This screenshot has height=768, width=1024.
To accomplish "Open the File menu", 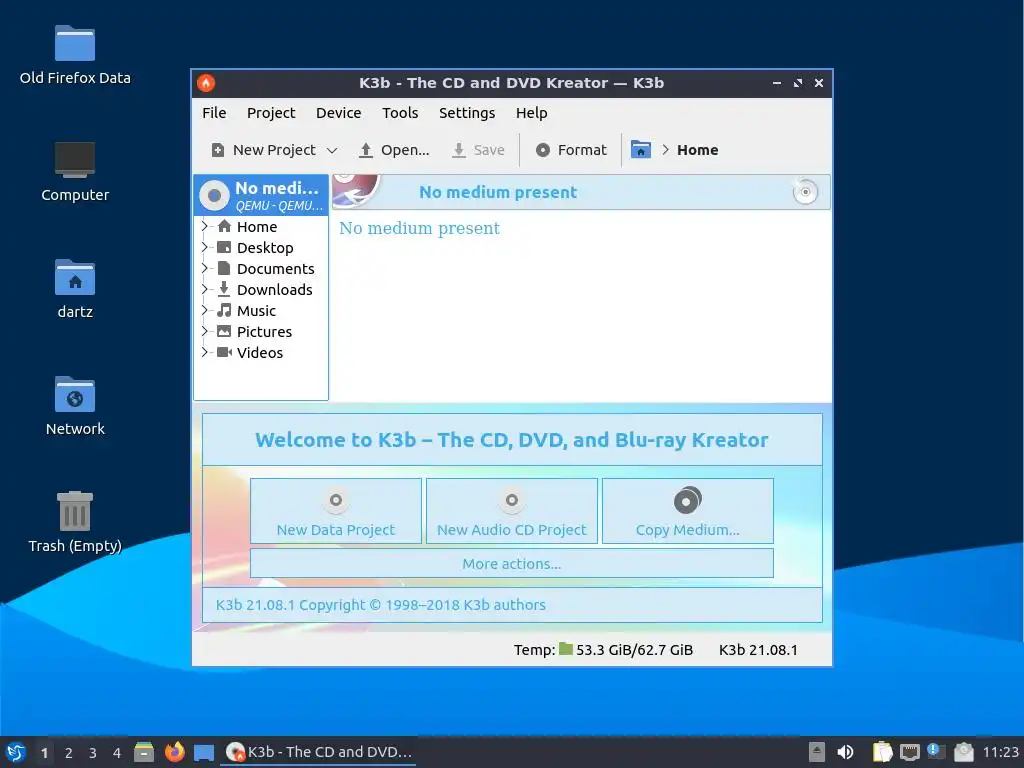I will [x=214, y=113].
